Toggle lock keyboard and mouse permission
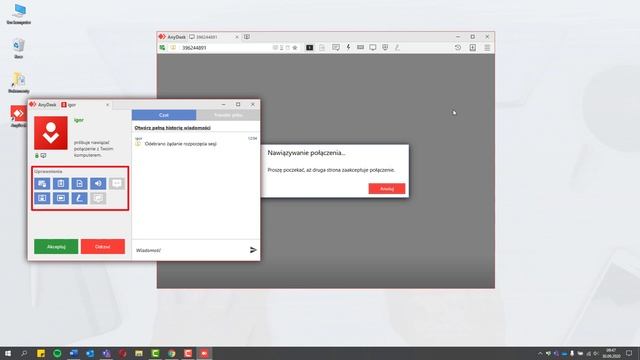Viewport: 640px width, 360px height. pyautogui.click(x=42, y=198)
